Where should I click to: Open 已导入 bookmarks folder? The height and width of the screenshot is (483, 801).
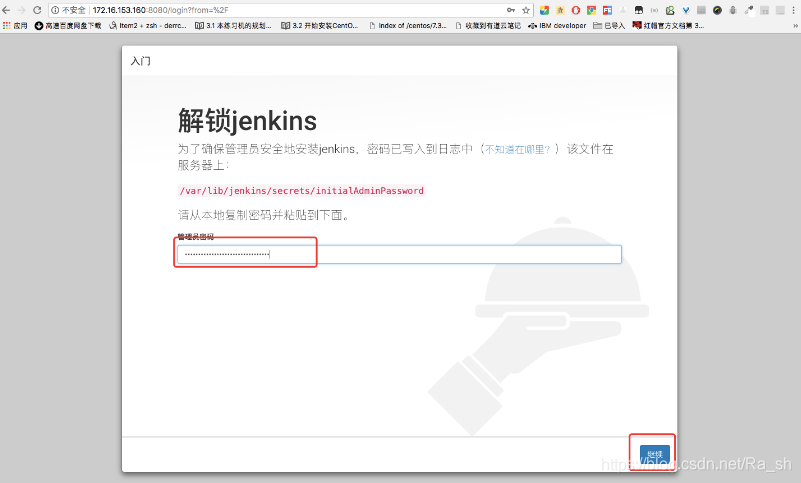tap(609, 26)
